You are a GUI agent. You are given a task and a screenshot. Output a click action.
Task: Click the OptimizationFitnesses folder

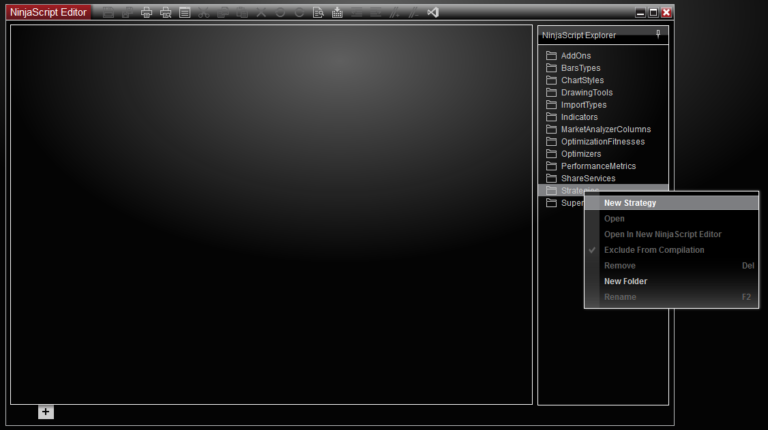click(x=602, y=142)
